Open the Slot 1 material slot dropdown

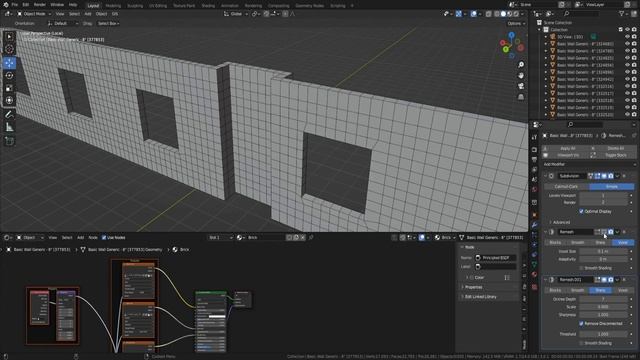click(x=220, y=238)
